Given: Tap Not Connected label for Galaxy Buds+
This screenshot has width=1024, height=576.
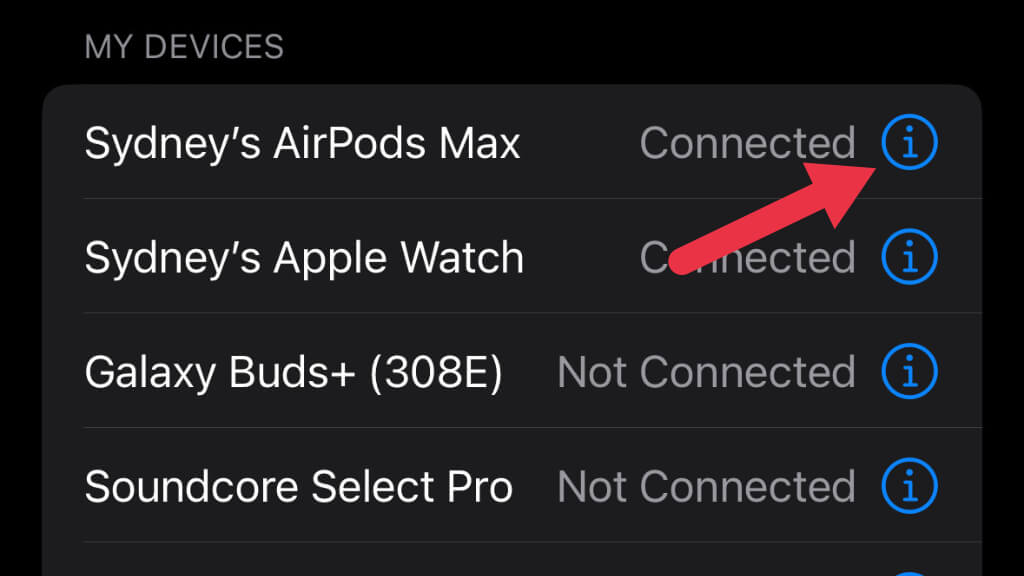Looking at the screenshot, I should point(707,372).
